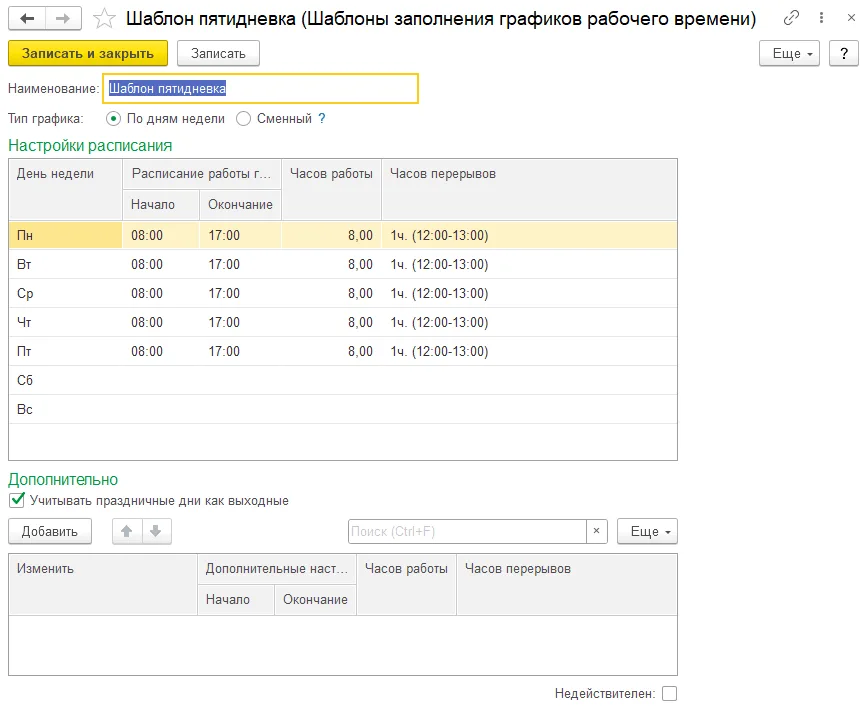Copy link to this form via chain icon
867x708 pixels.
click(x=791, y=18)
